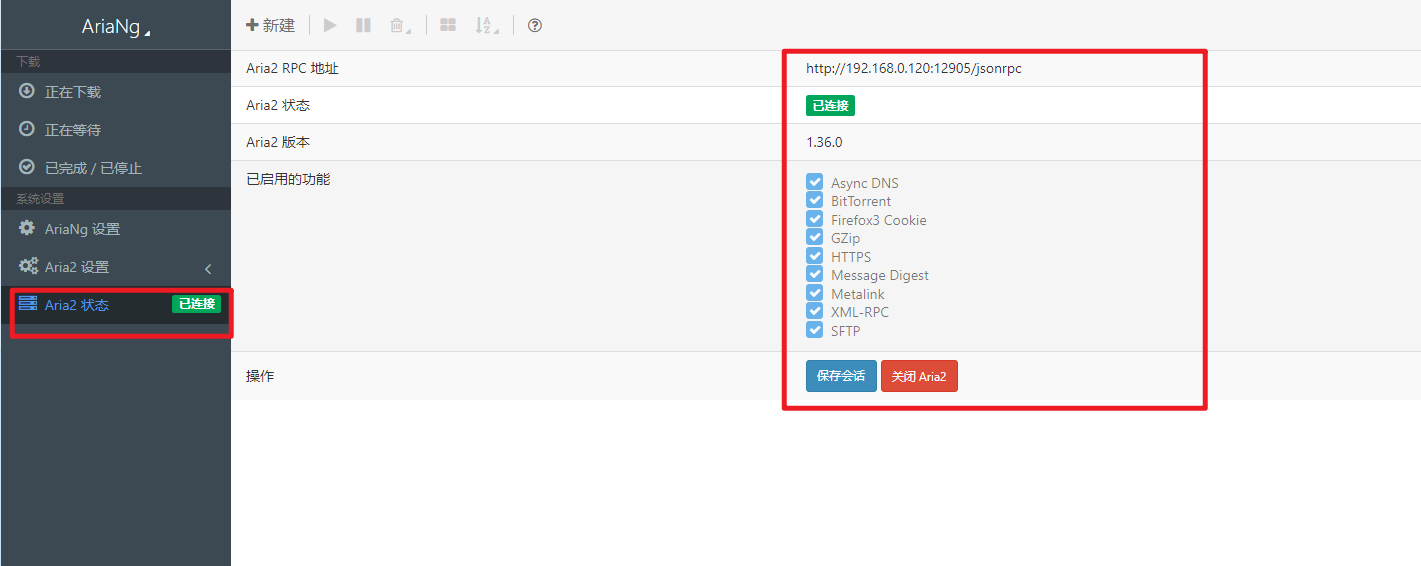Click the 已连接 status badge in table
The width and height of the screenshot is (1421, 566).
830,105
